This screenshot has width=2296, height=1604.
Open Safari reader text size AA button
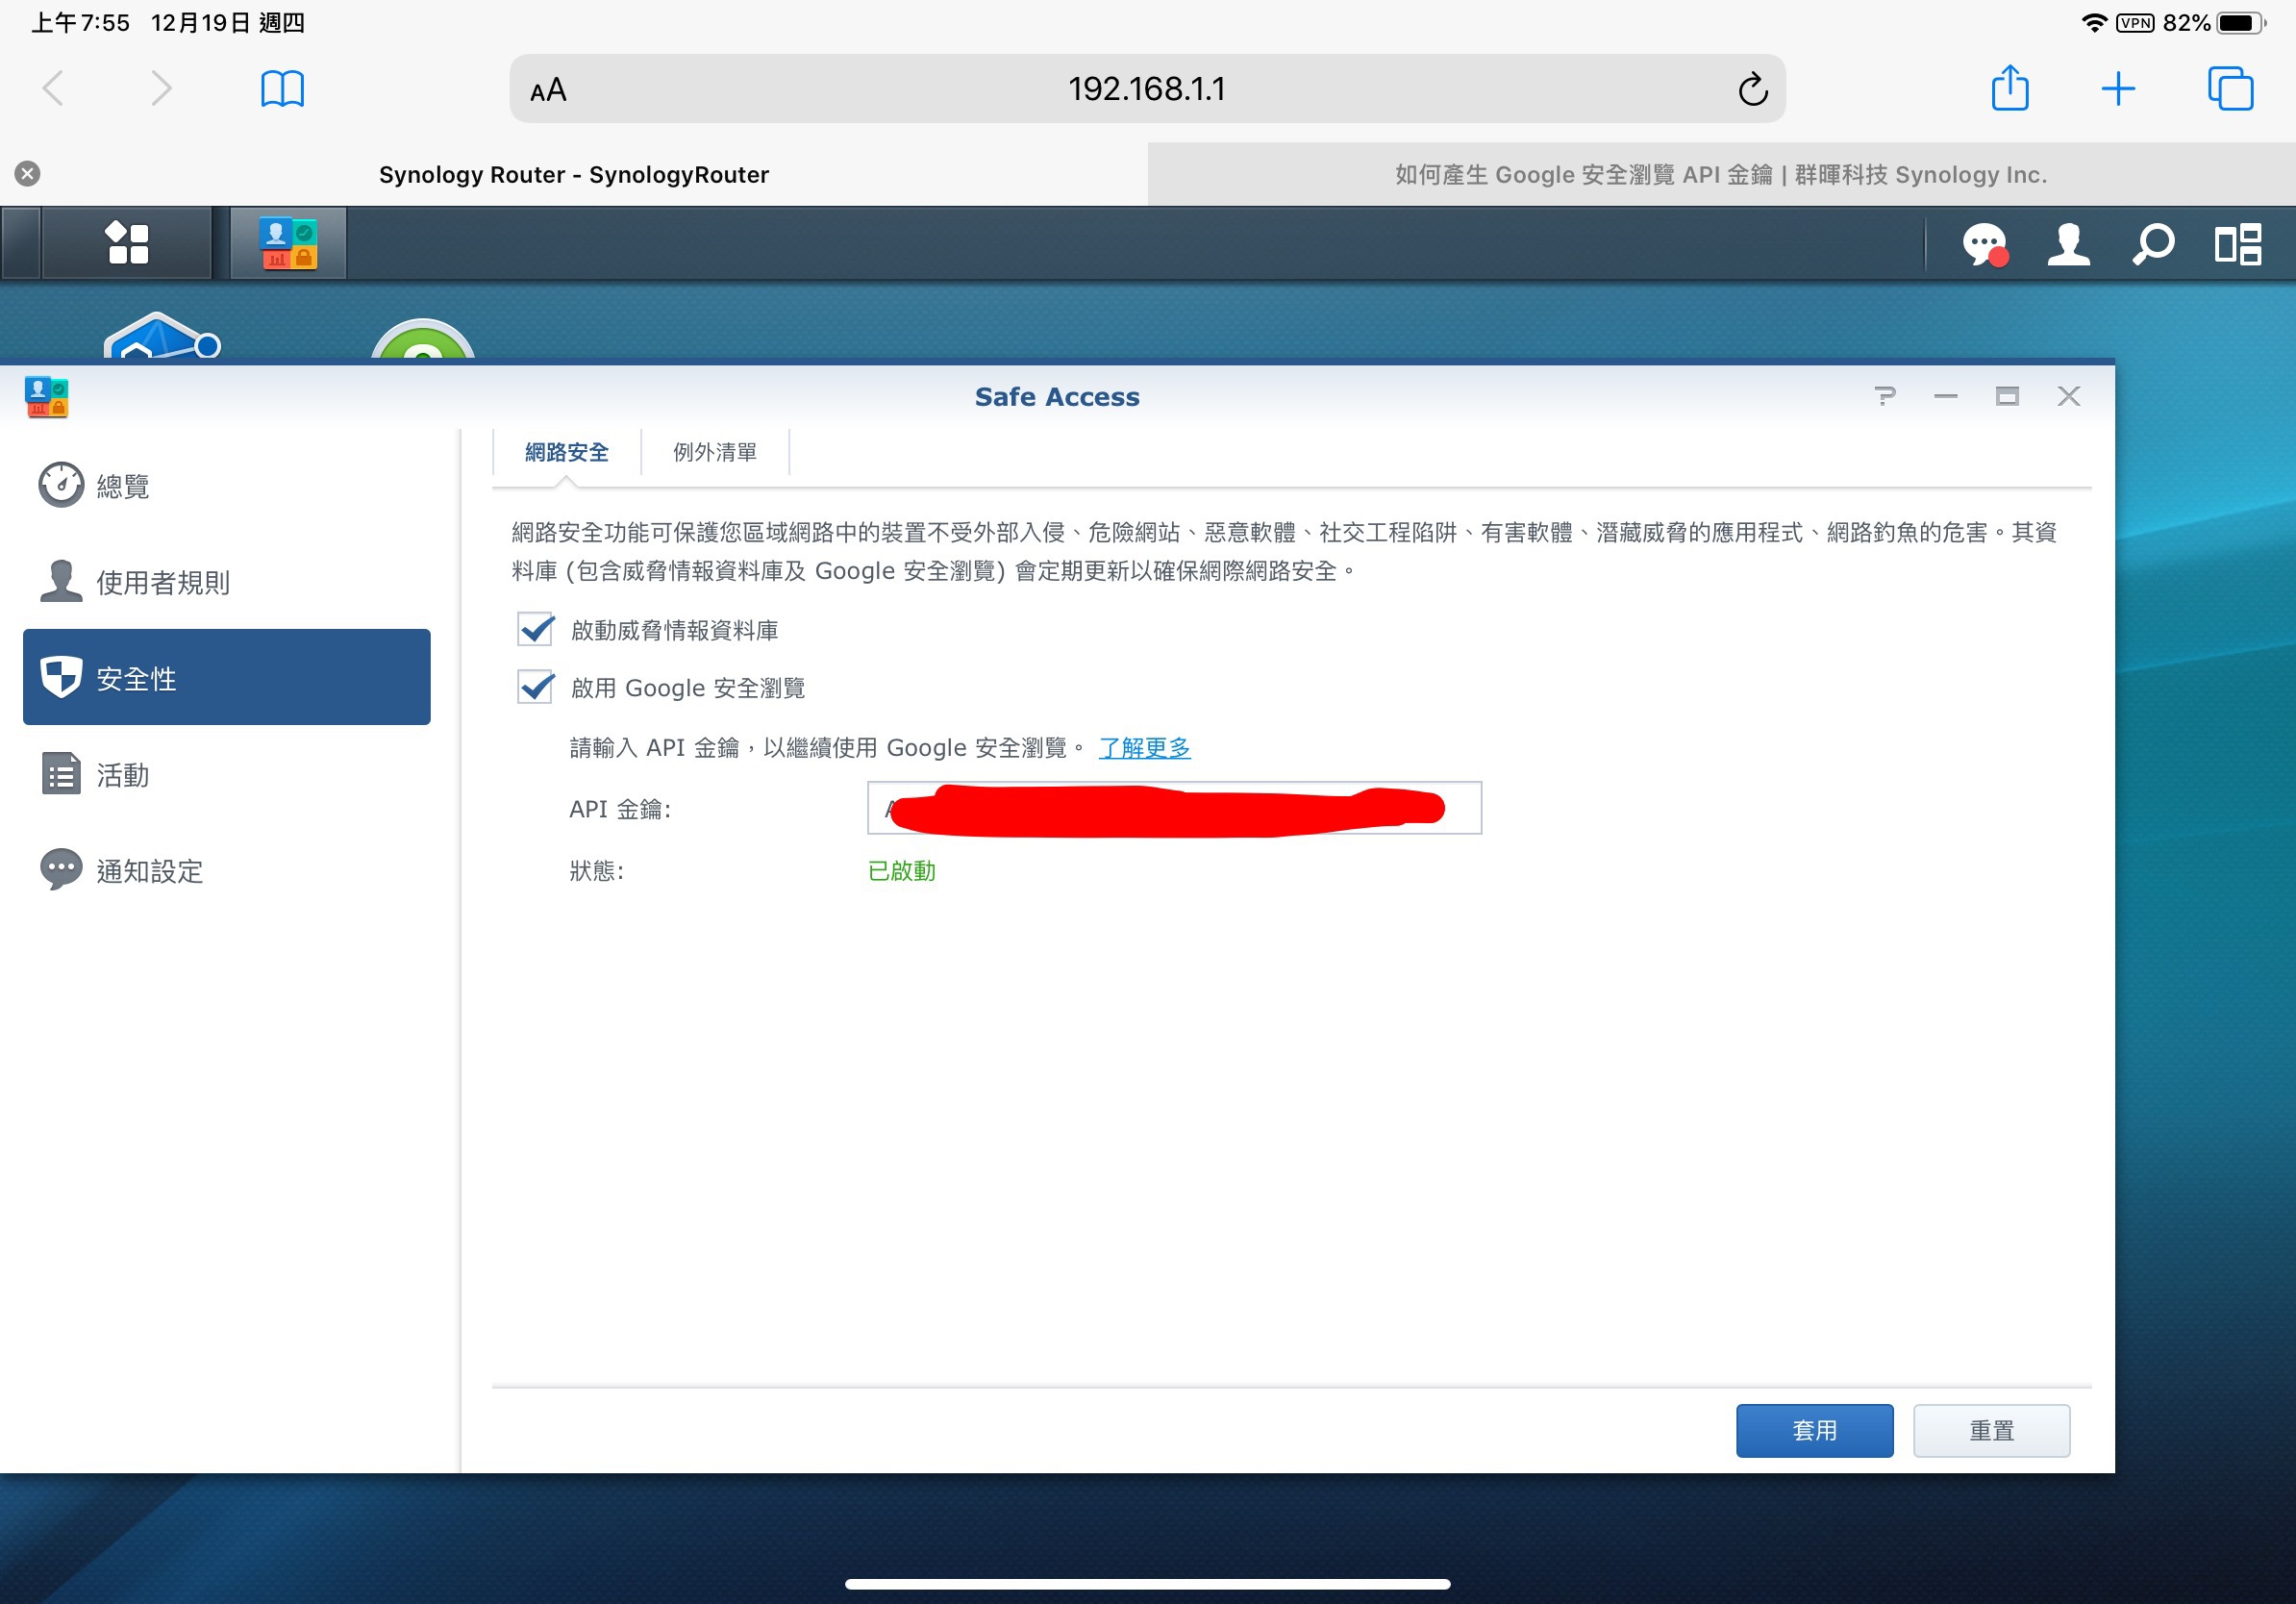tap(548, 90)
